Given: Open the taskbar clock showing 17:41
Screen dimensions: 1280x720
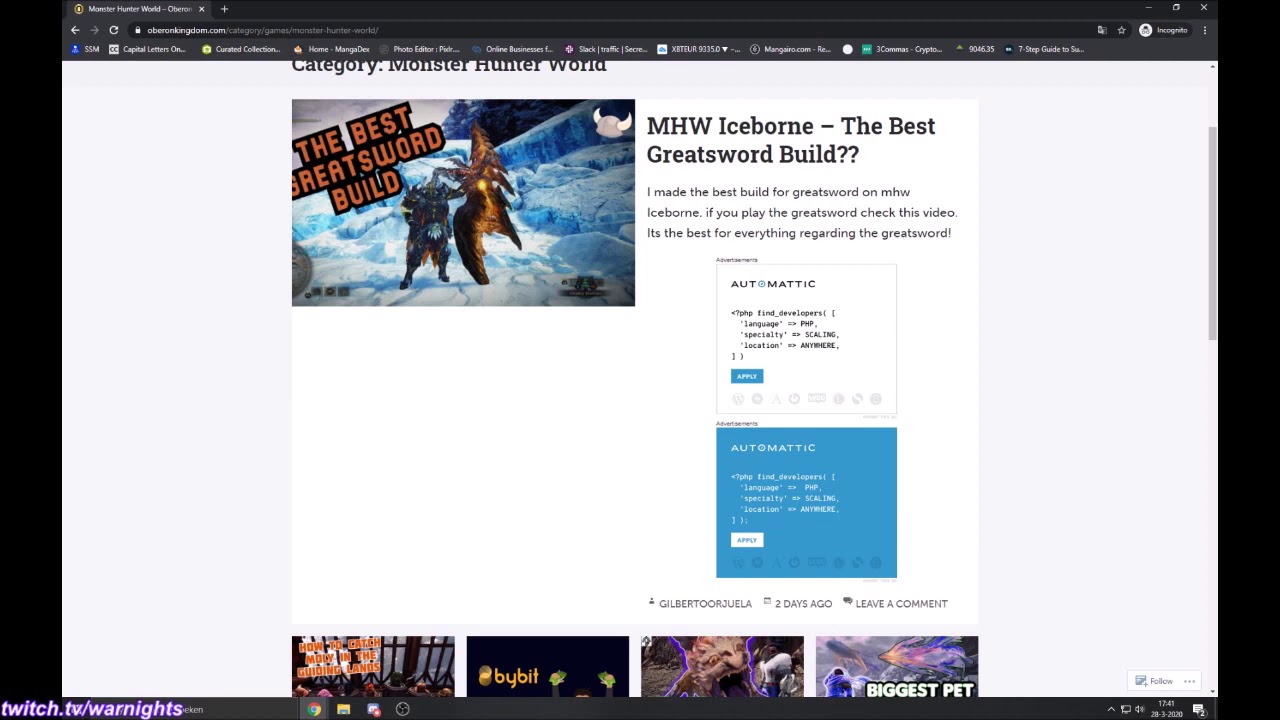Looking at the screenshot, I should tap(1166, 709).
